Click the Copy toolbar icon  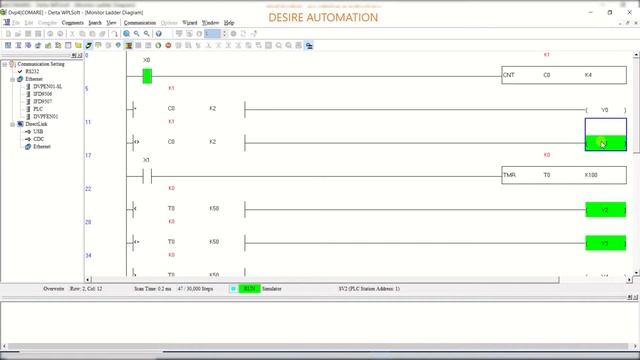pos(82,33)
